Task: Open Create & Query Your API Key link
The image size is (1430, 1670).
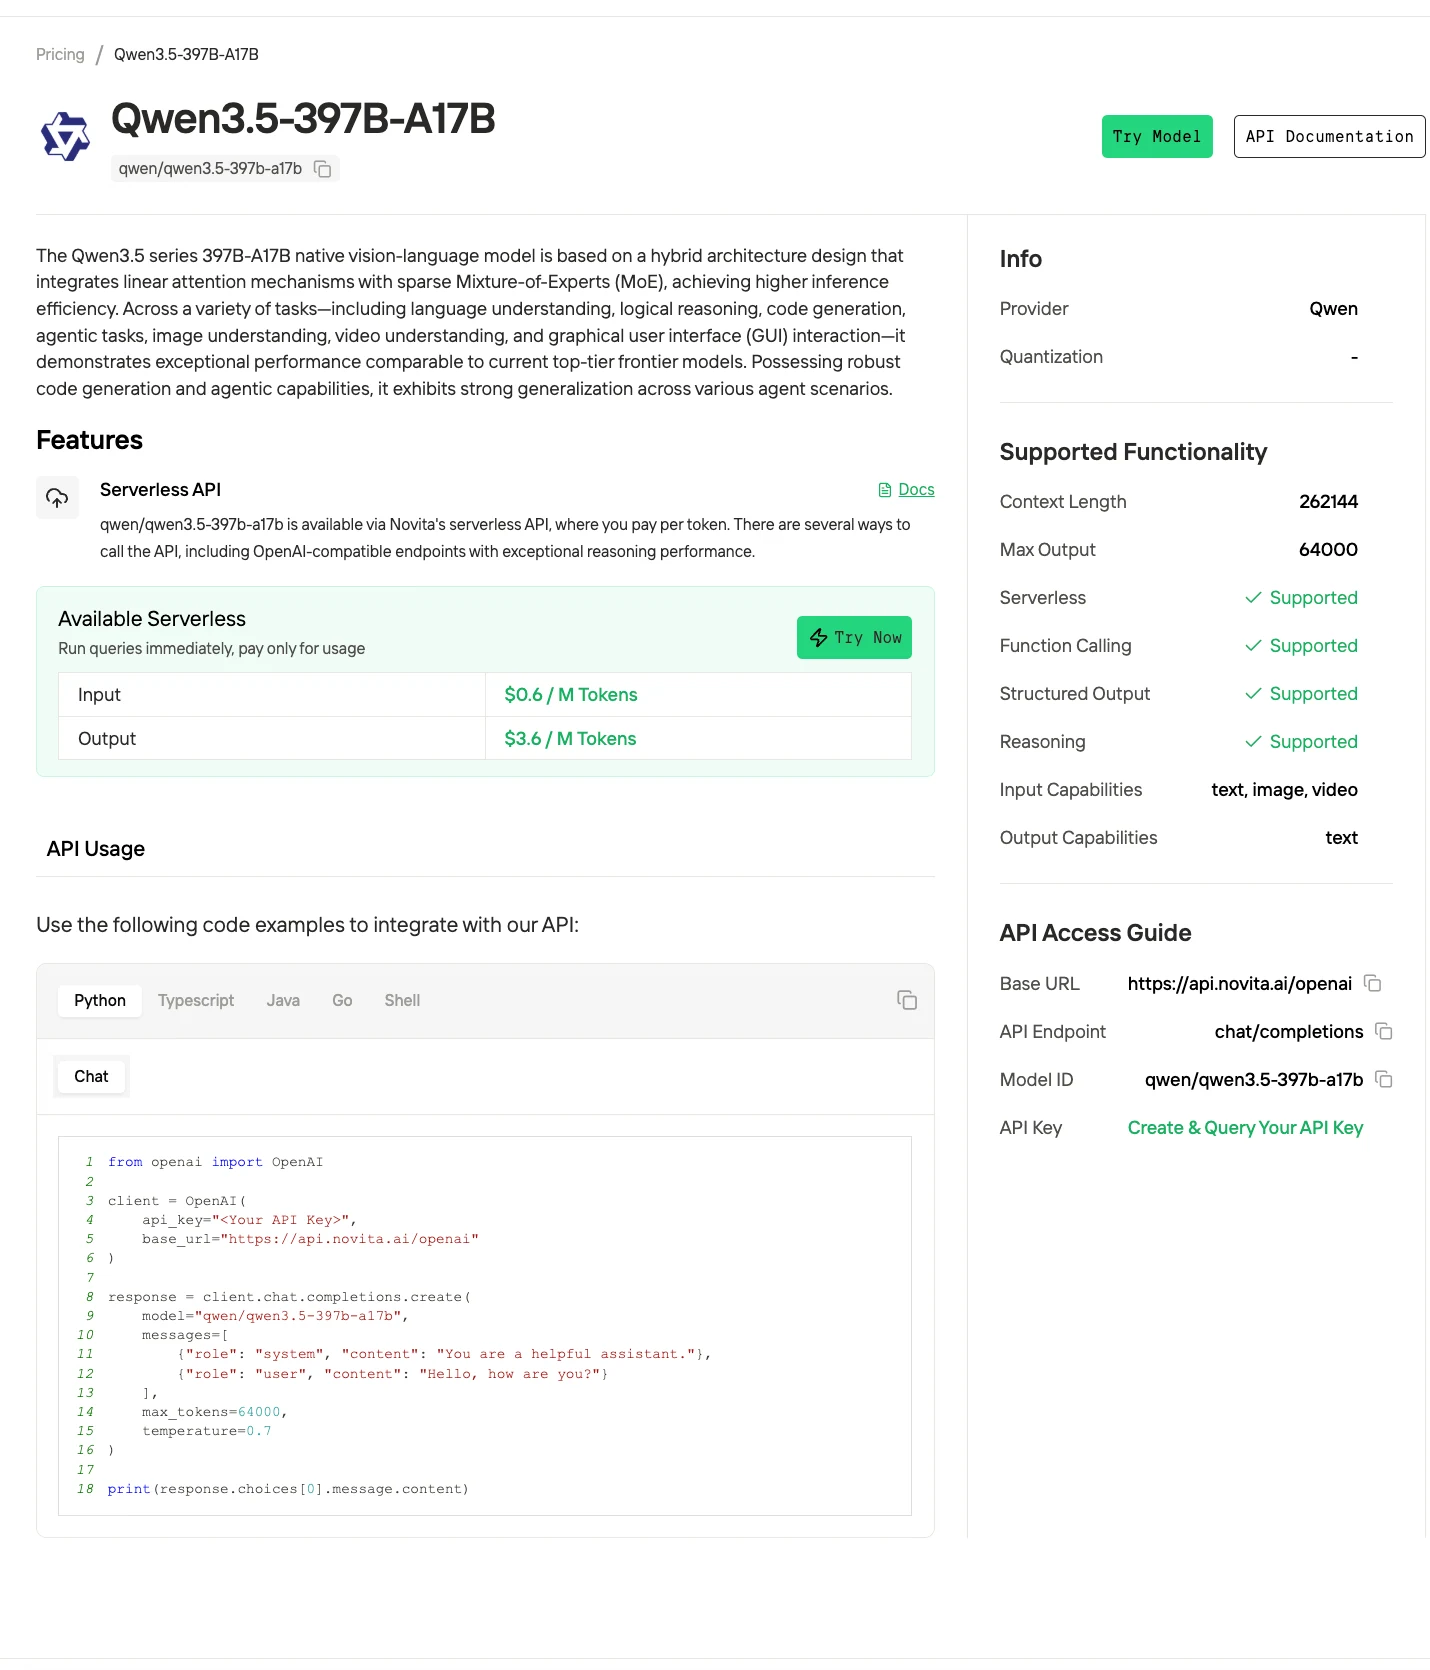Action: tap(1245, 1127)
